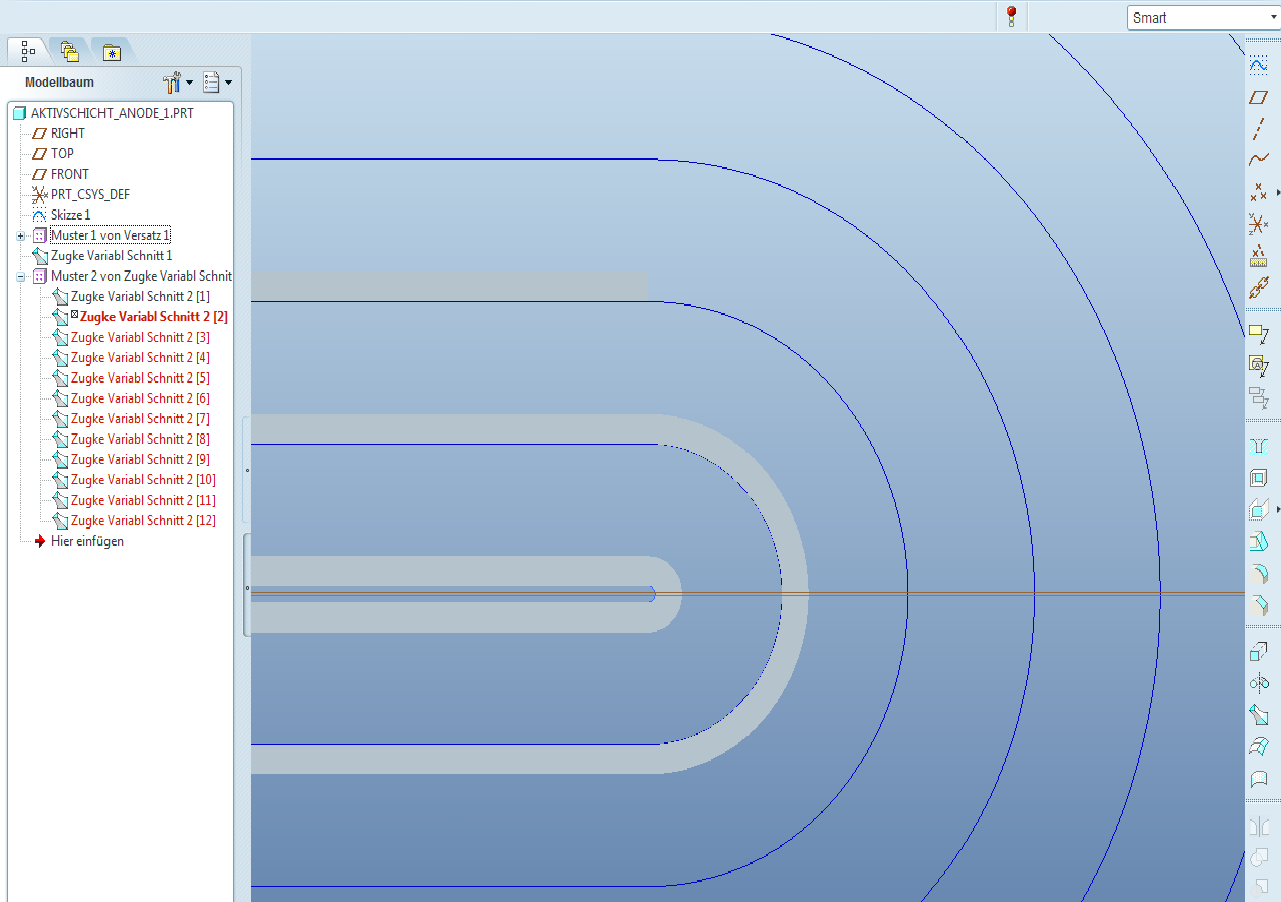Screen dimensions: 1281x902
Task: Click the Boundary Blend tool icon
Action: (1259, 746)
